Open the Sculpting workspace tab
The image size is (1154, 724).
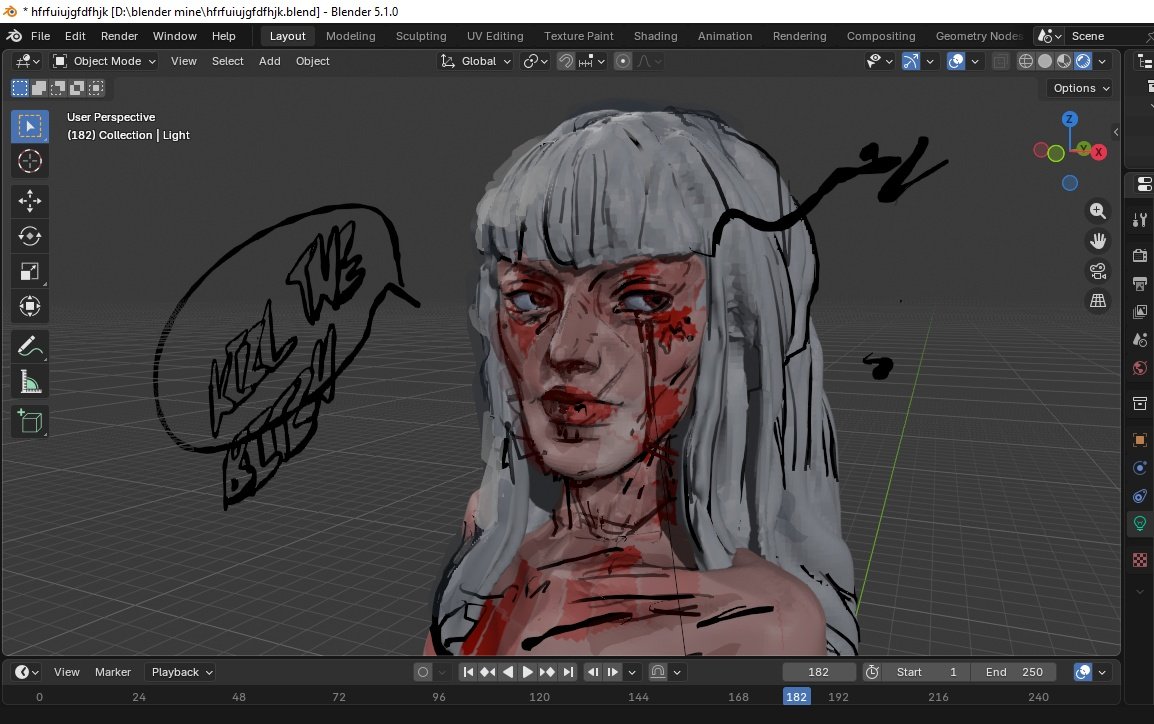(421, 36)
